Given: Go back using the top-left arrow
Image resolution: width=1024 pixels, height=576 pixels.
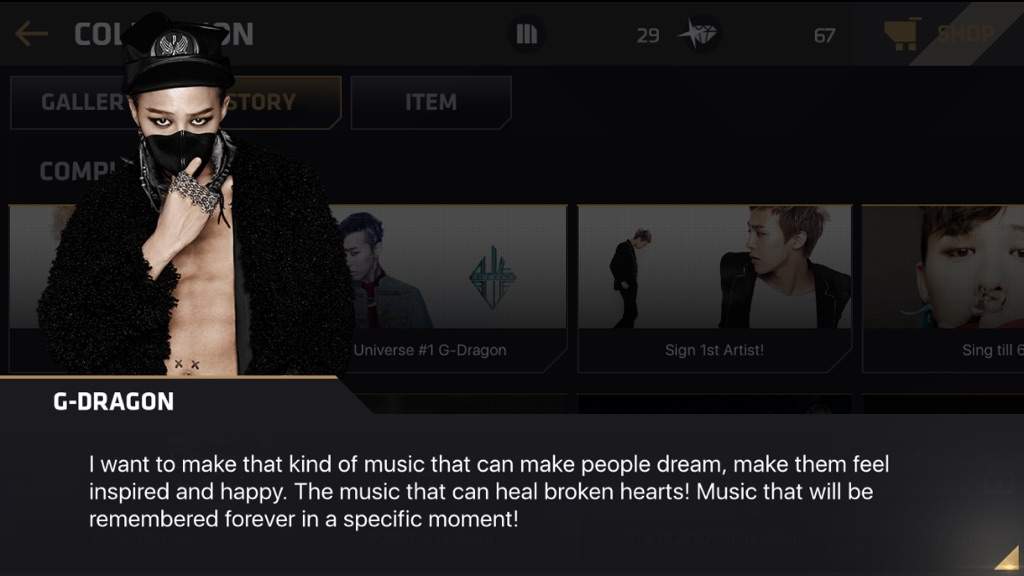Looking at the screenshot, I should pyautogui.click(x=31, y=34).
